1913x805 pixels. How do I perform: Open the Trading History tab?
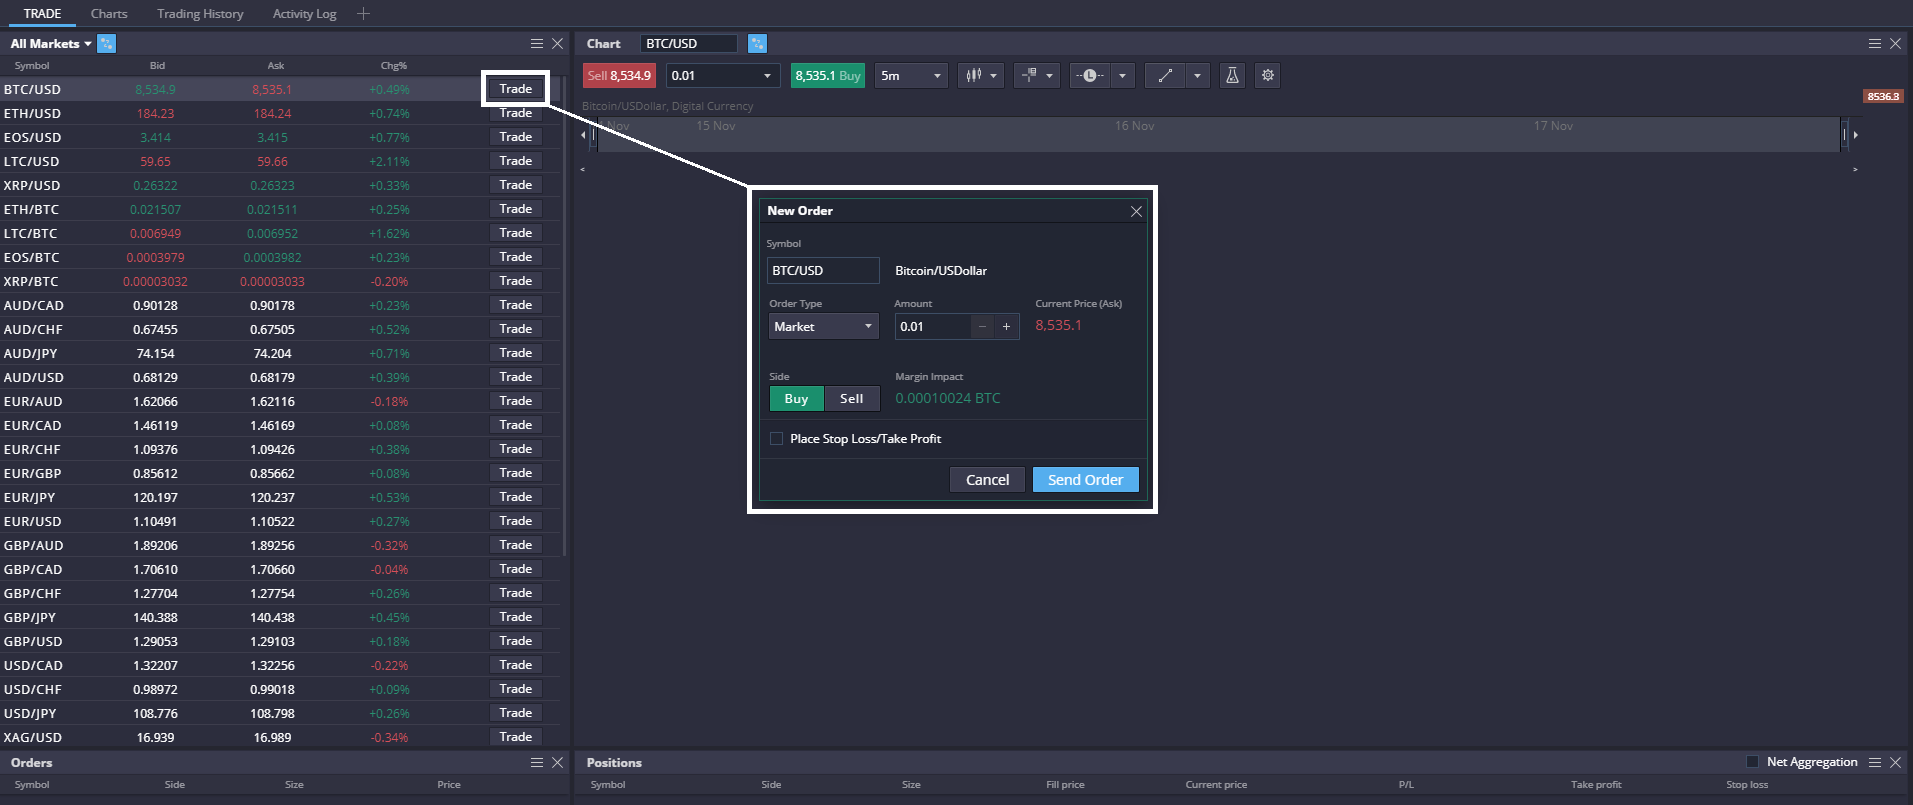[x=200, y=14]
